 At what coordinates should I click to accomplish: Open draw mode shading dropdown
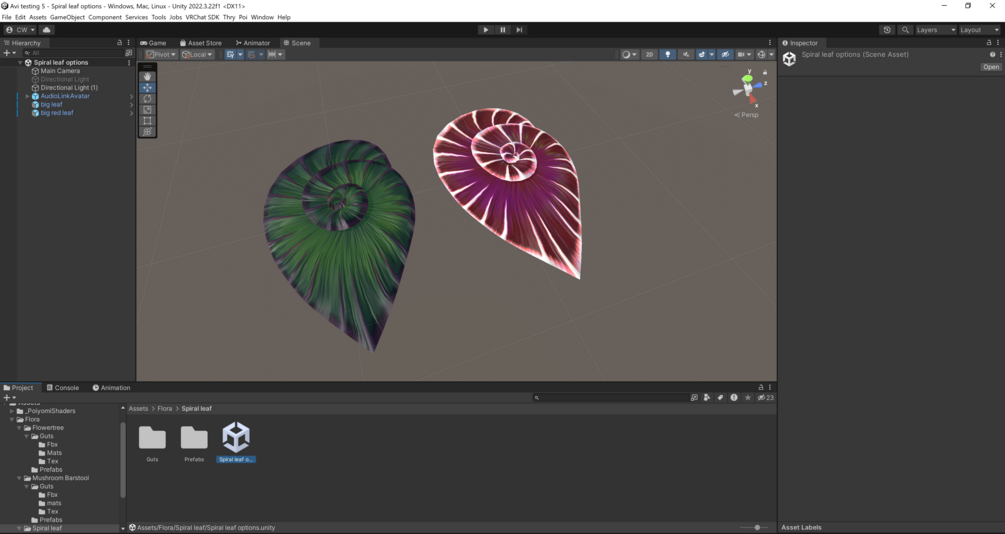[x=629, y=54]
